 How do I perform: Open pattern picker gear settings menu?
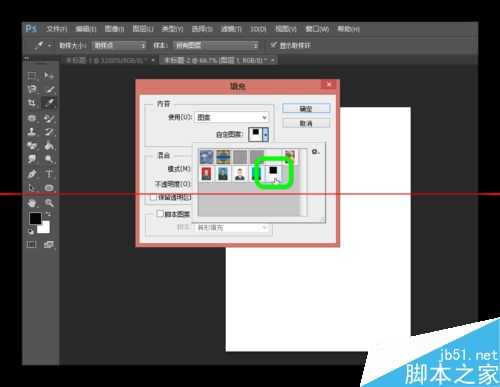point(315,152)
